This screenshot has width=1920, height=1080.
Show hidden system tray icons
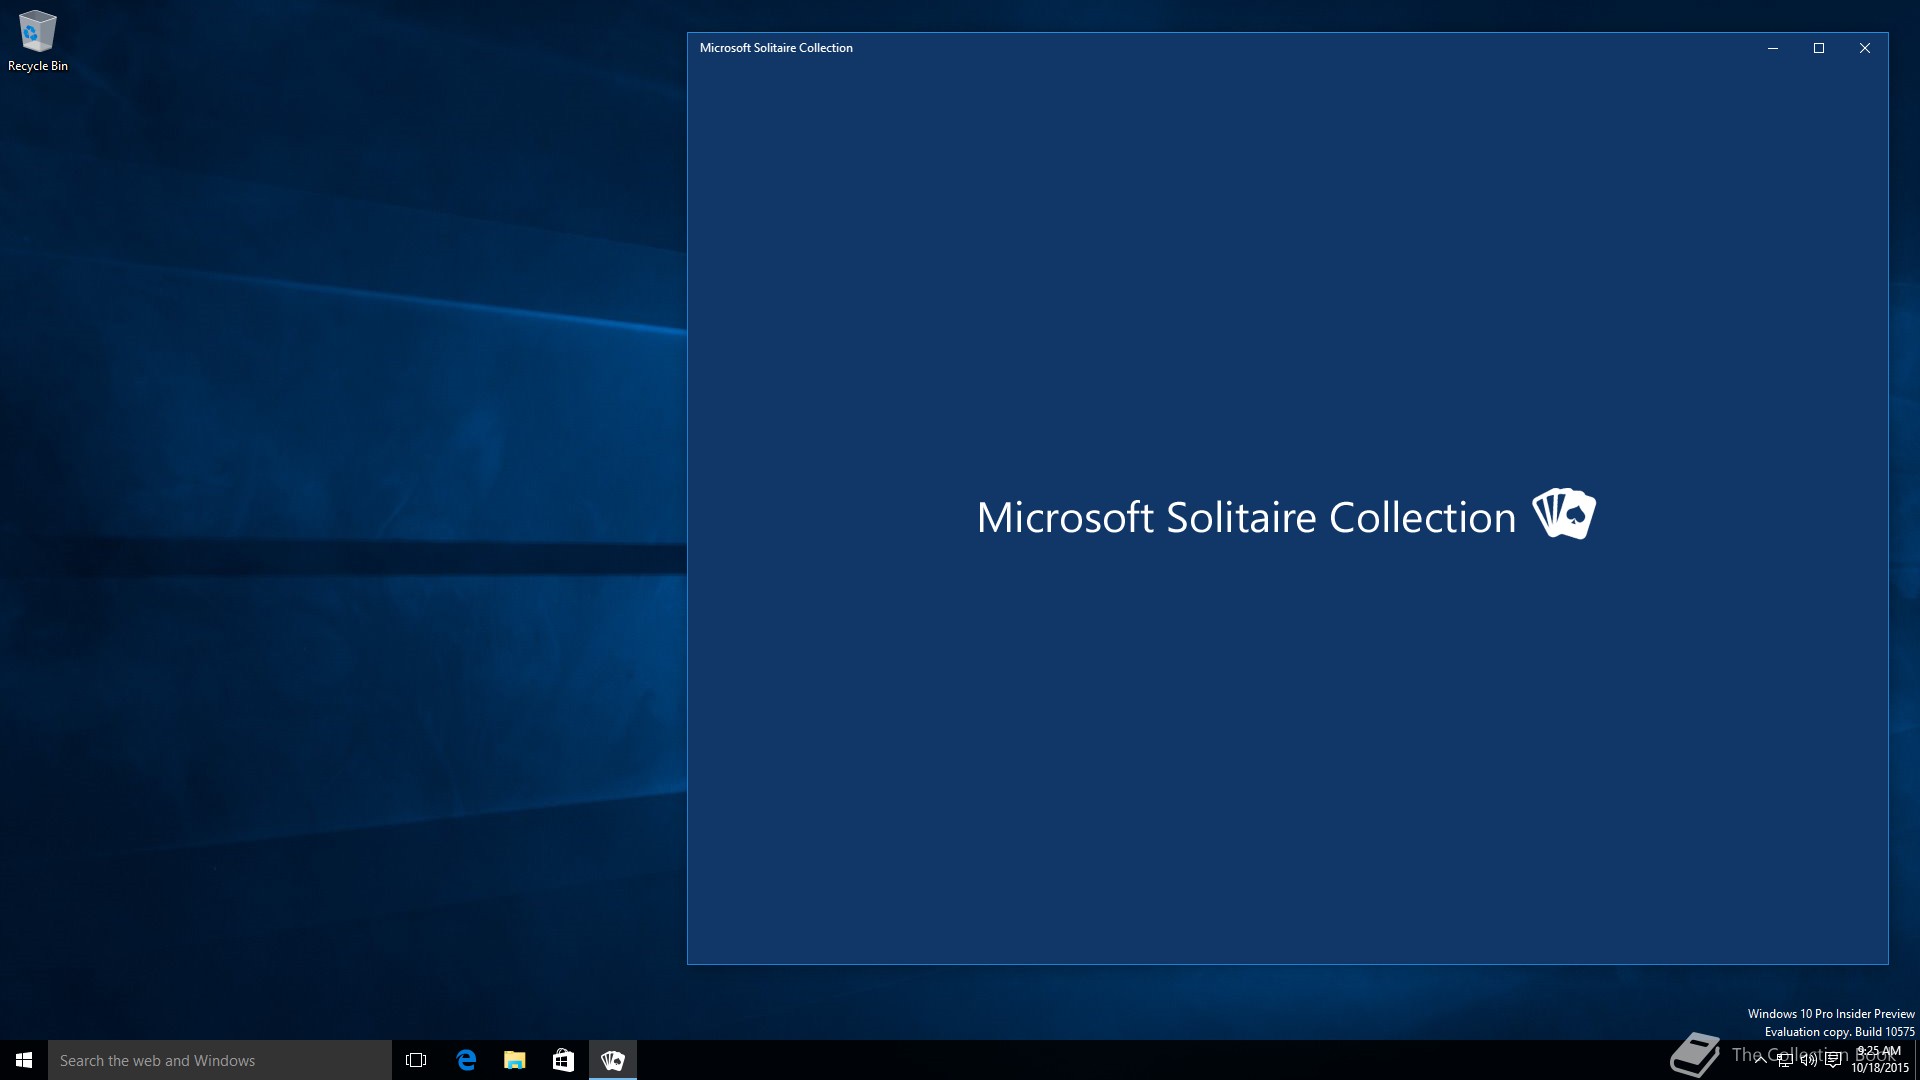[1760, 1060]
